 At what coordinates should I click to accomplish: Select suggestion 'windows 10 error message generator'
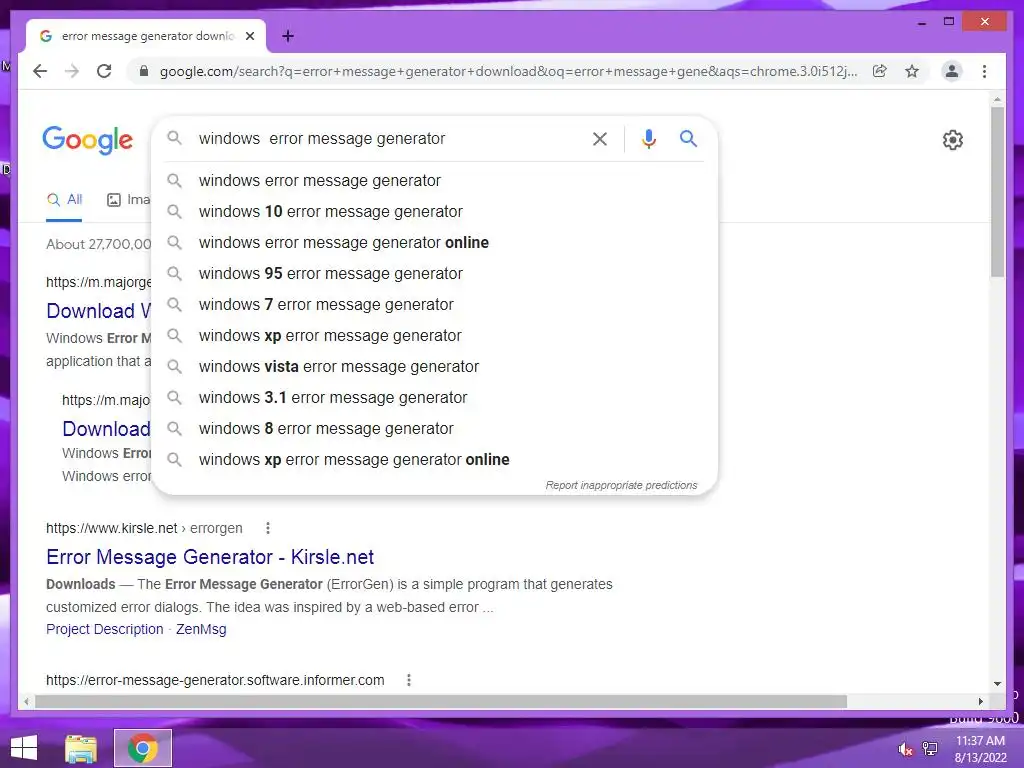(x=434, y=212)
